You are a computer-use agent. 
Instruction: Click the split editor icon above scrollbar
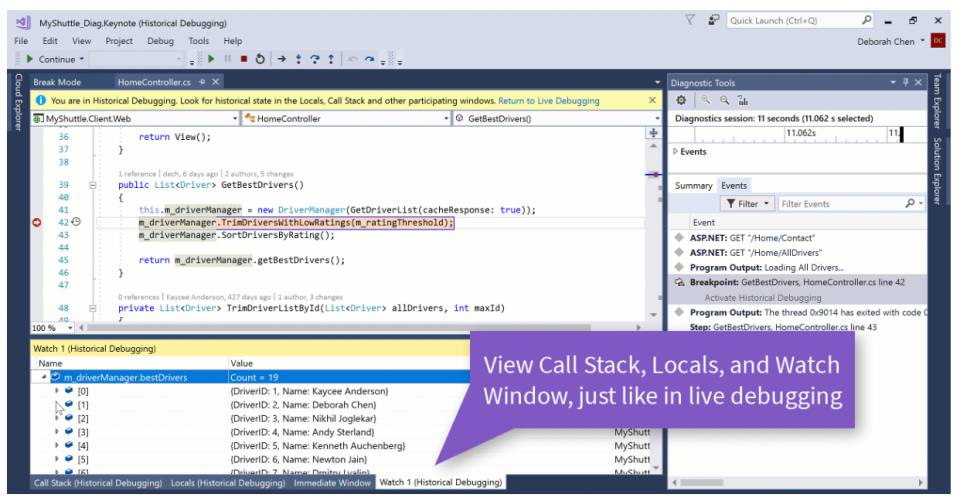[x=653, y=133]
